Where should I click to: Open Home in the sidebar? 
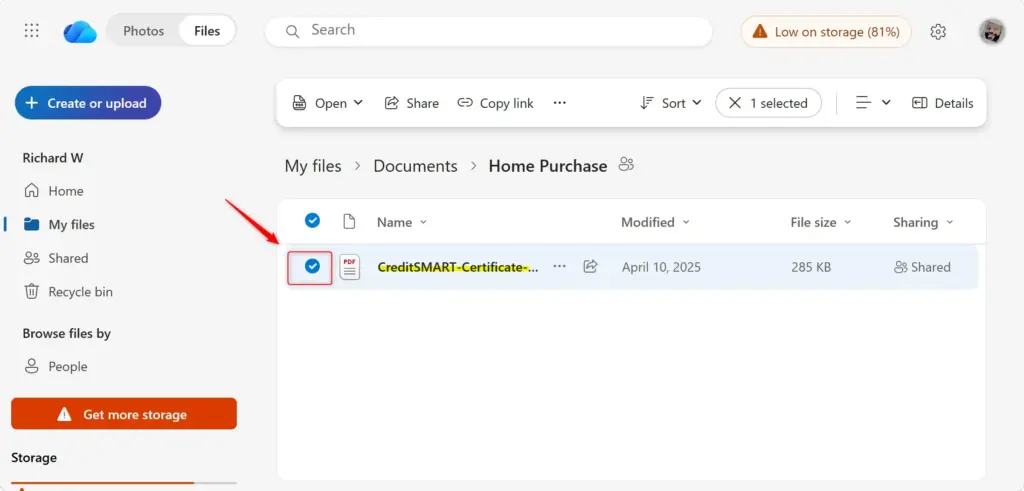[54, 191]
